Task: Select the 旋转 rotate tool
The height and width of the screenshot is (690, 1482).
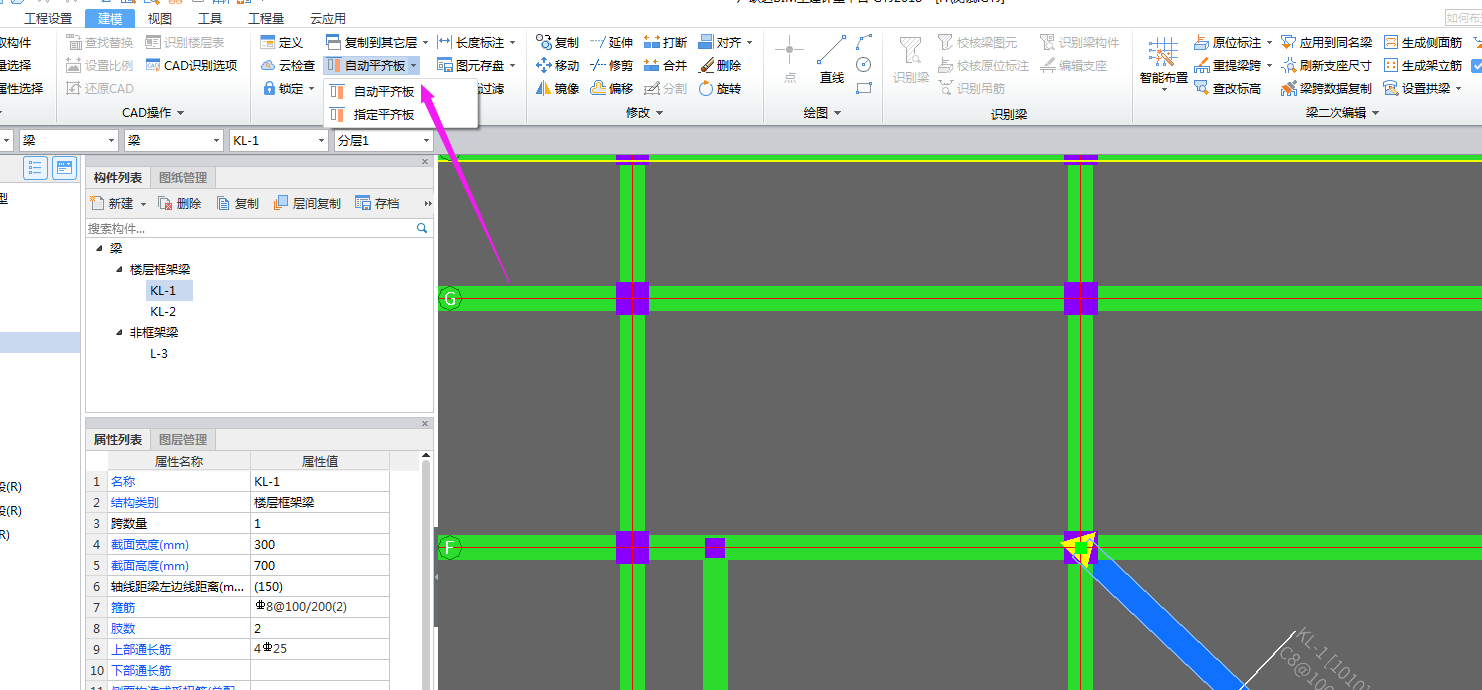Action: 719,88
